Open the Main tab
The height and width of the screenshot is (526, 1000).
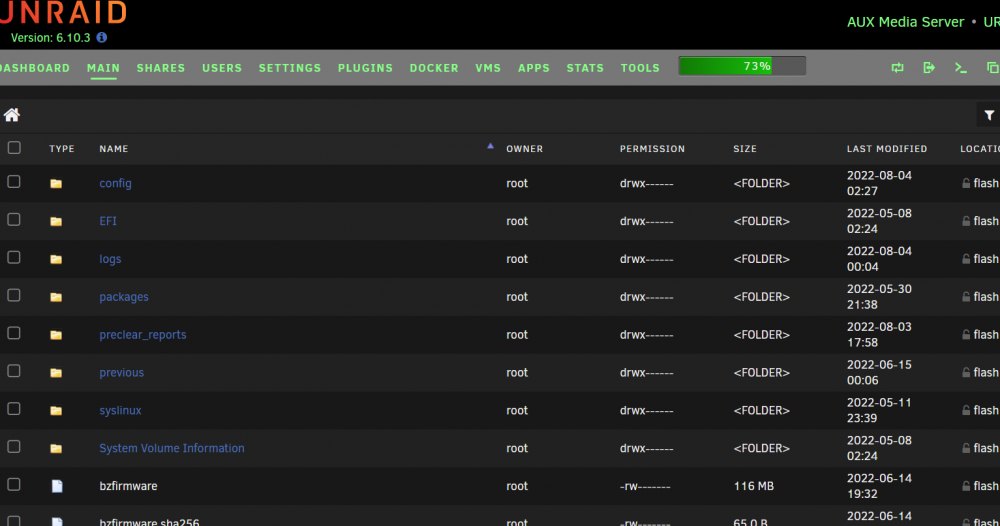103,68
